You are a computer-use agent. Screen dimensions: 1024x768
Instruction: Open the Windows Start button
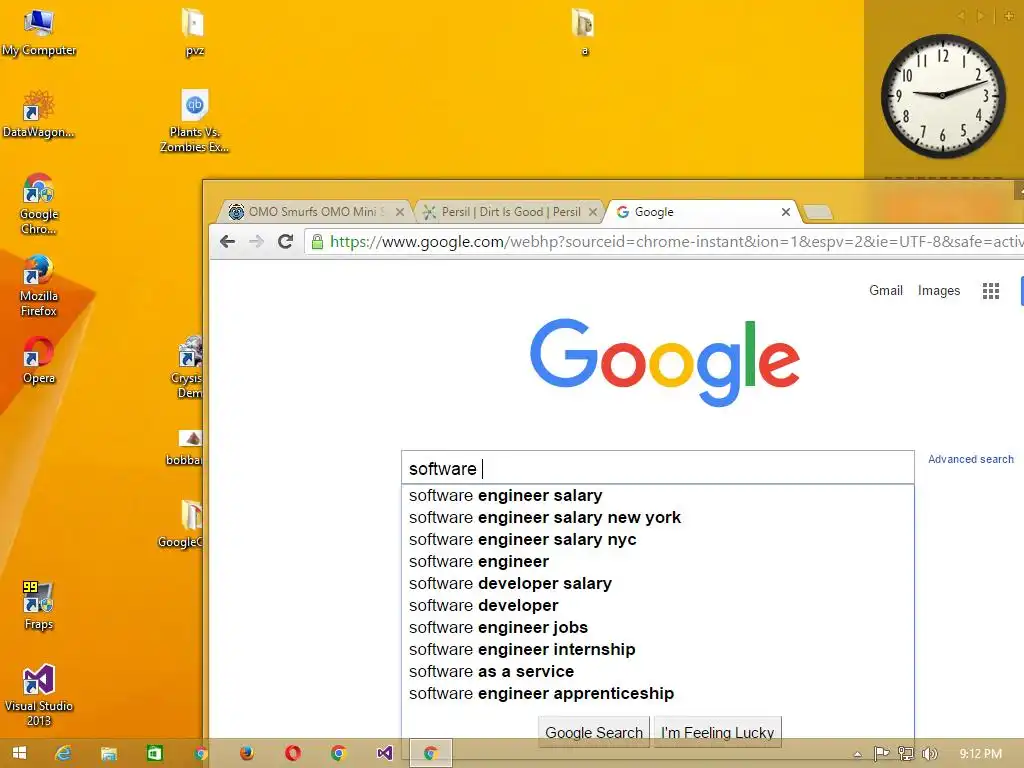tap(19, 753)
